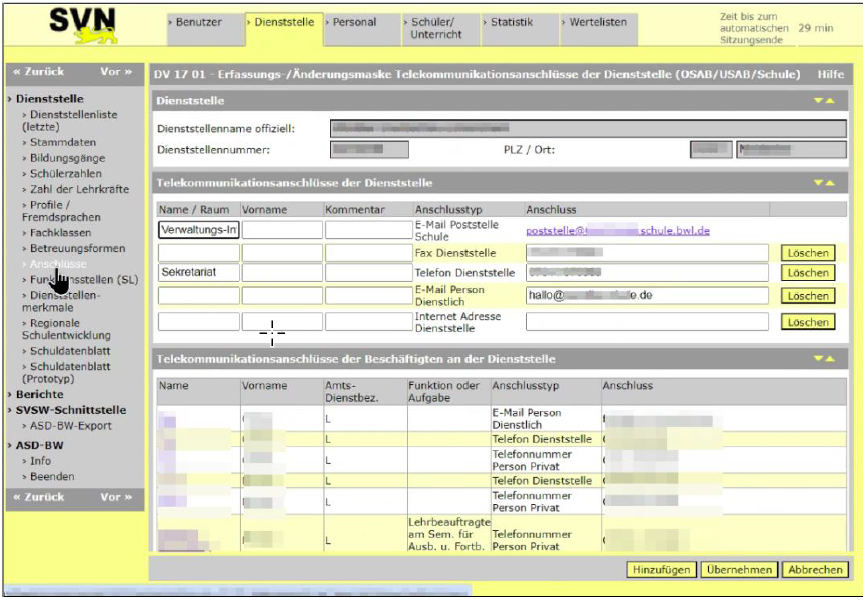Click the Hinzufügen button
The image size is (867, 602).
661,569
